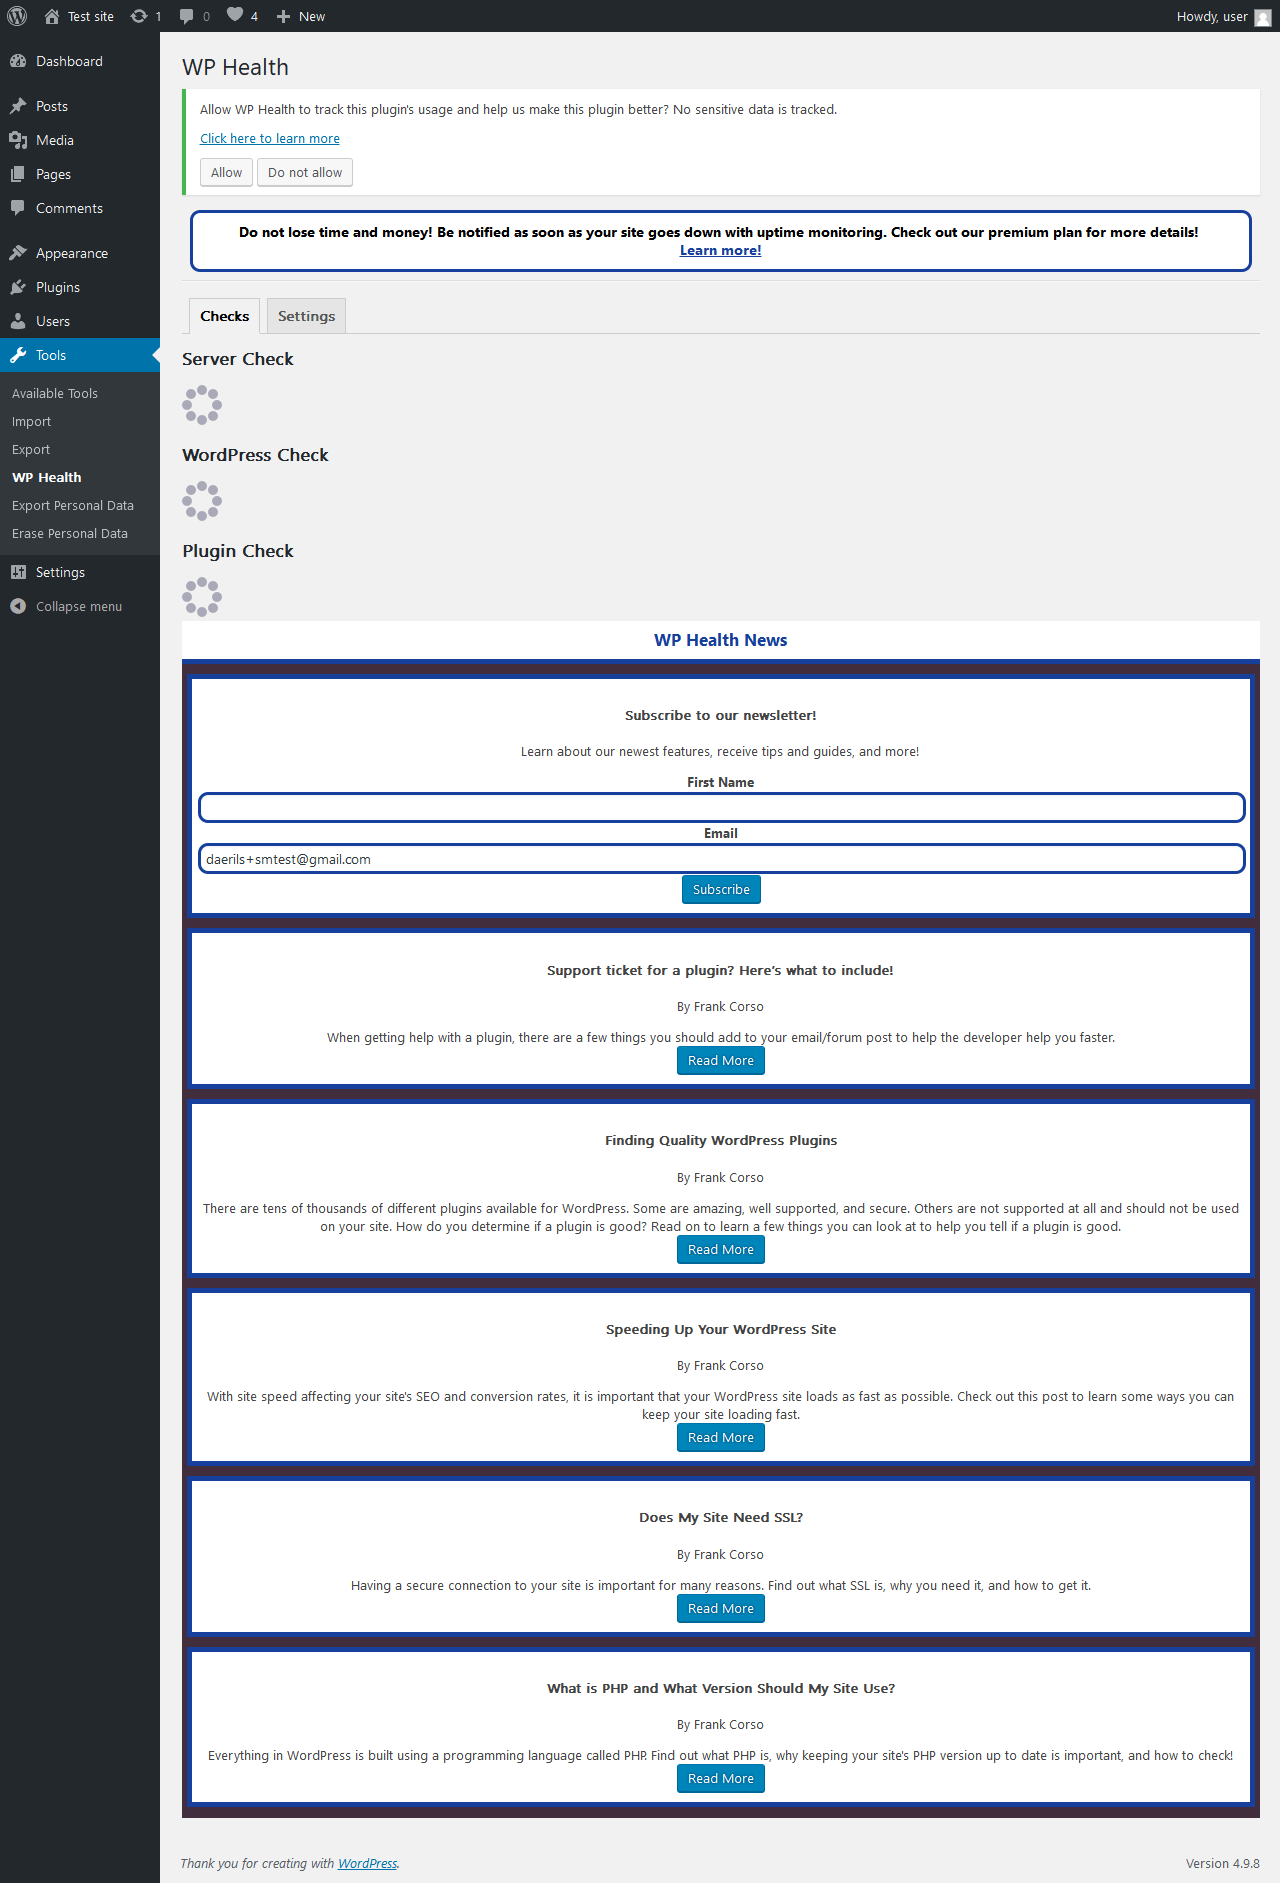Screen dimensions: 1280x1883
Task: Click the WordPress logo in admin bar
Action: click(17, 16)
